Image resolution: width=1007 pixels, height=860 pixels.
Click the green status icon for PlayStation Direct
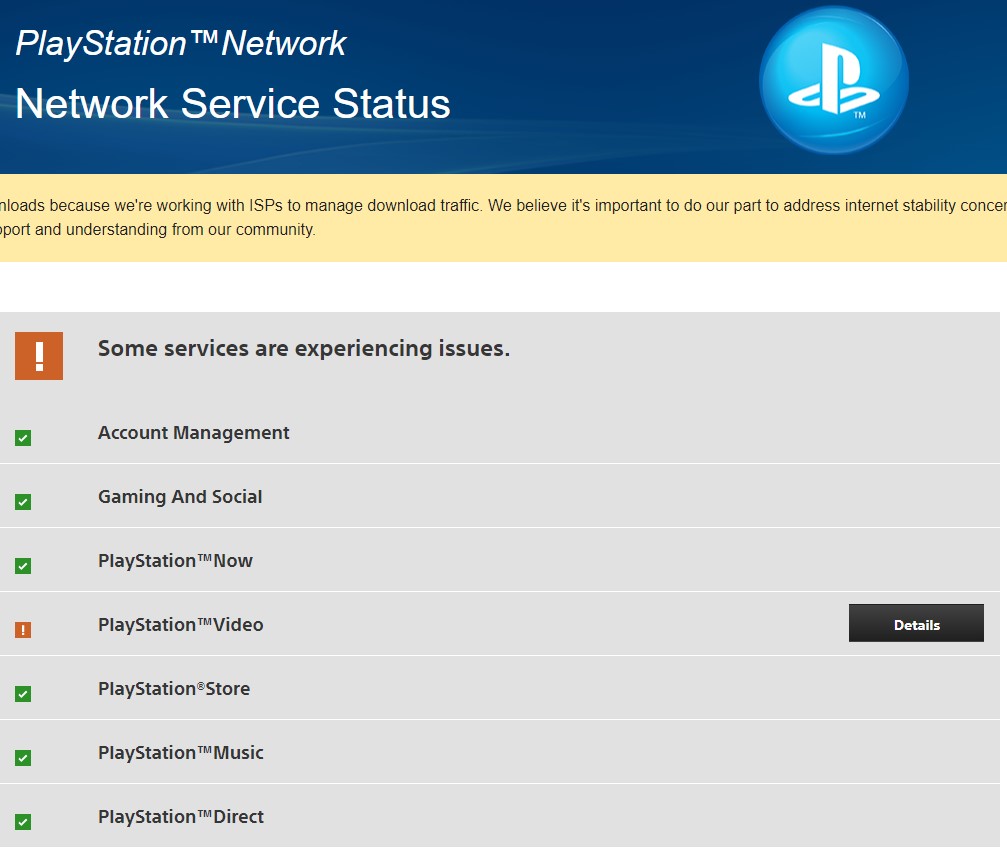pyautogui.click(x=23, y=822)
